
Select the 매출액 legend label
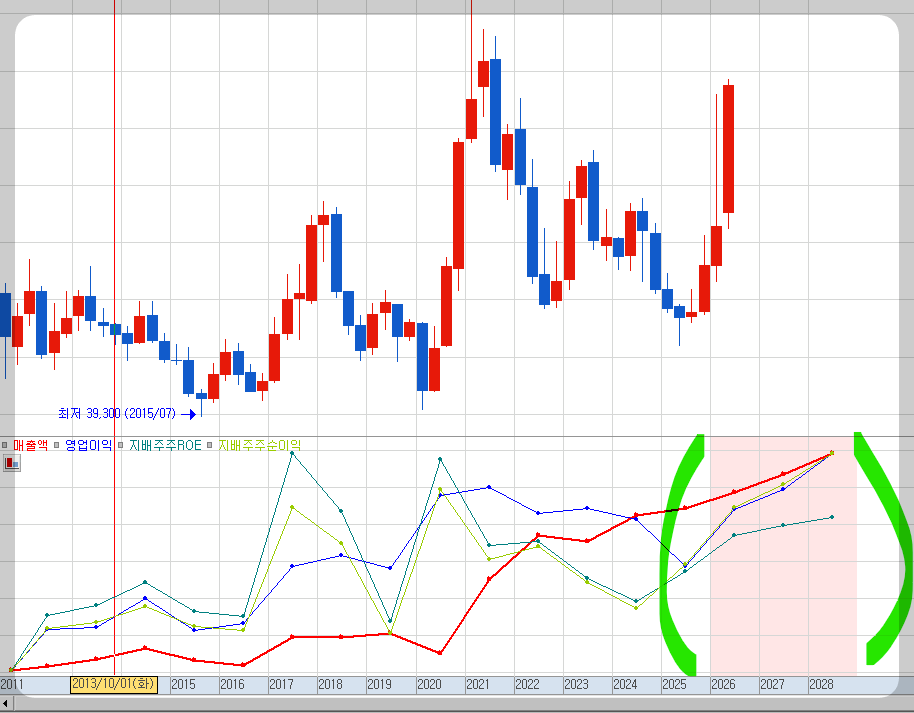pos(30,445)
